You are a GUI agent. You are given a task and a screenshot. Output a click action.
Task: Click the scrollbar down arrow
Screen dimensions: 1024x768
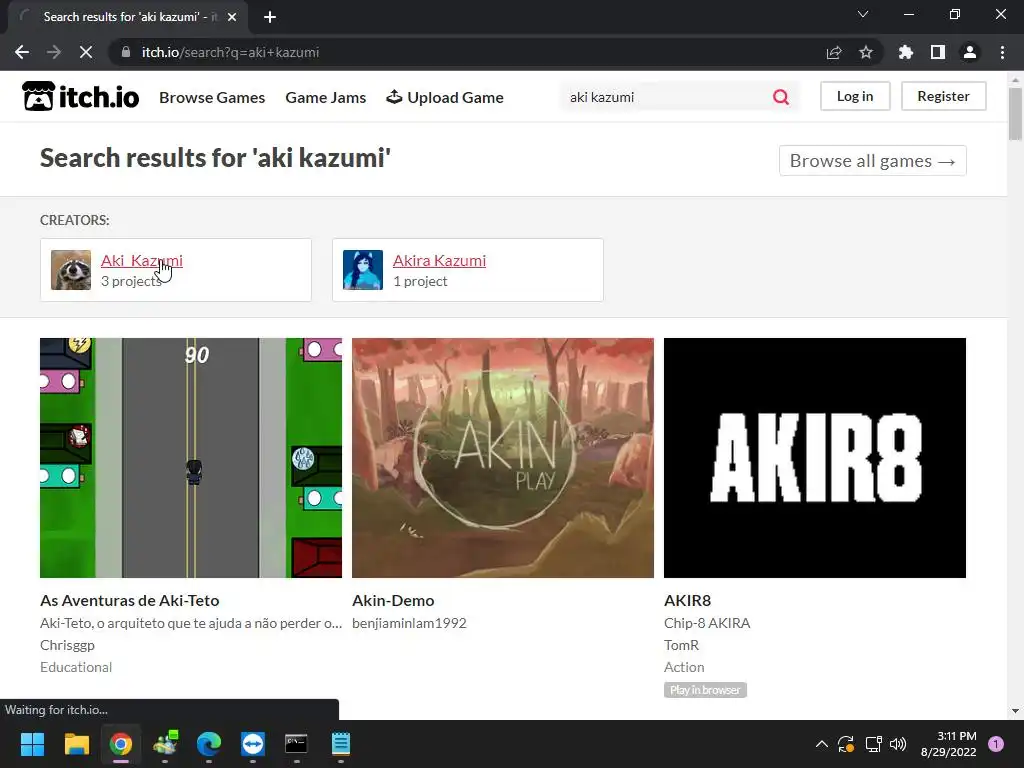coord(1015,711)
